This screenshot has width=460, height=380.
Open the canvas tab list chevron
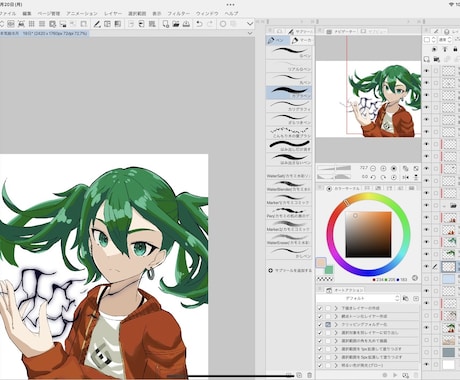(250, 33)
